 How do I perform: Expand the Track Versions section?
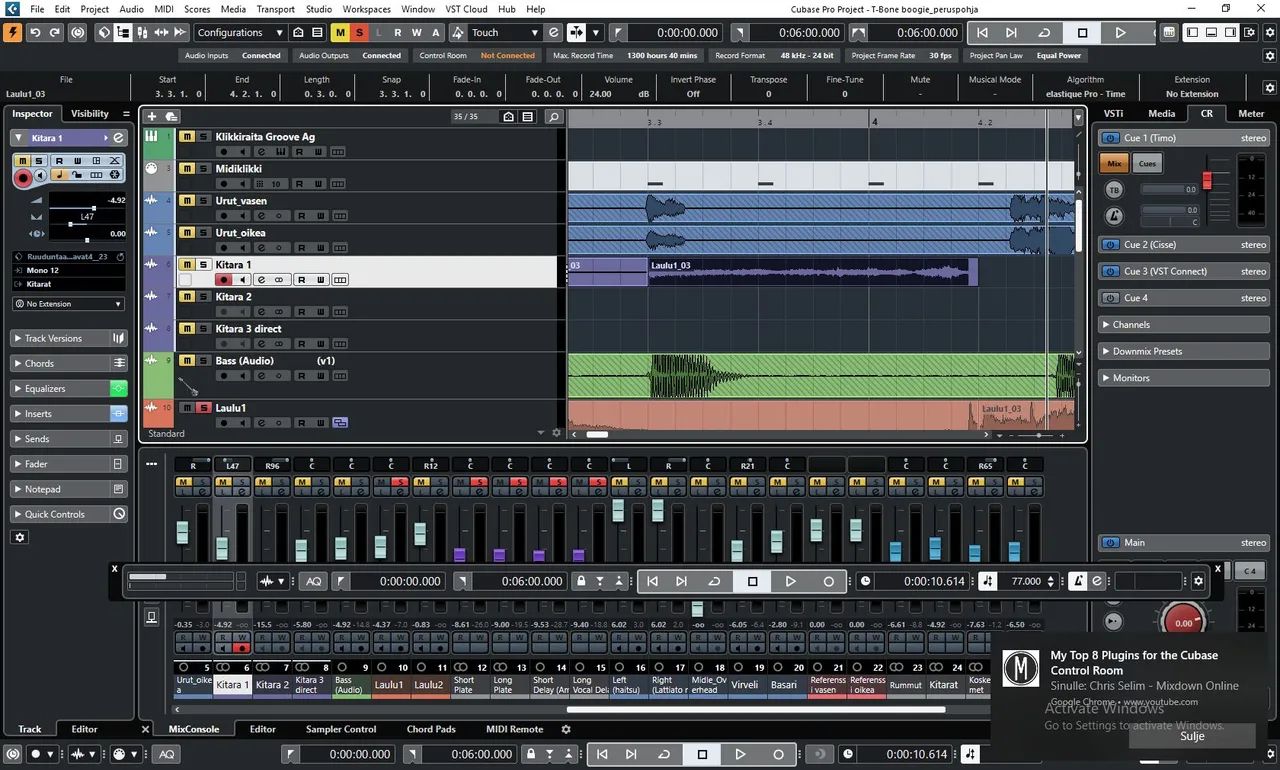pyautogui.click(x=68, y=338)
